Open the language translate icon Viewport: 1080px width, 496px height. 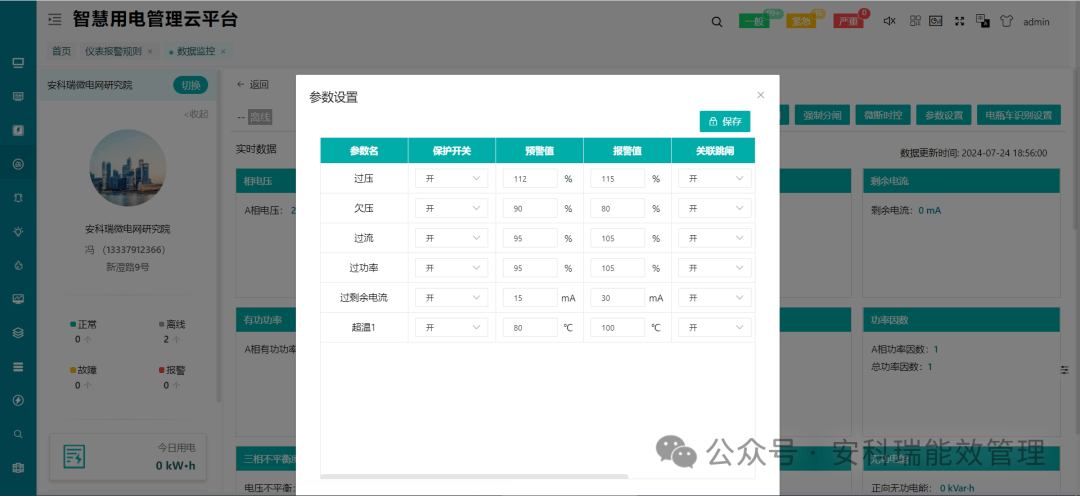[x=983, y=21]
